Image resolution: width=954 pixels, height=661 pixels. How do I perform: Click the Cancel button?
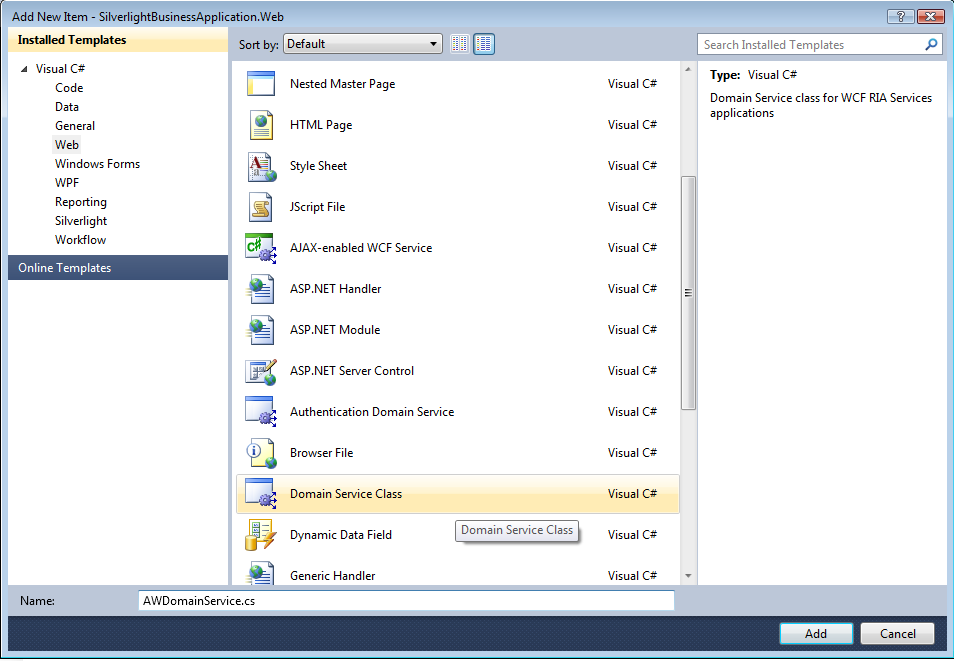[897, 634]
